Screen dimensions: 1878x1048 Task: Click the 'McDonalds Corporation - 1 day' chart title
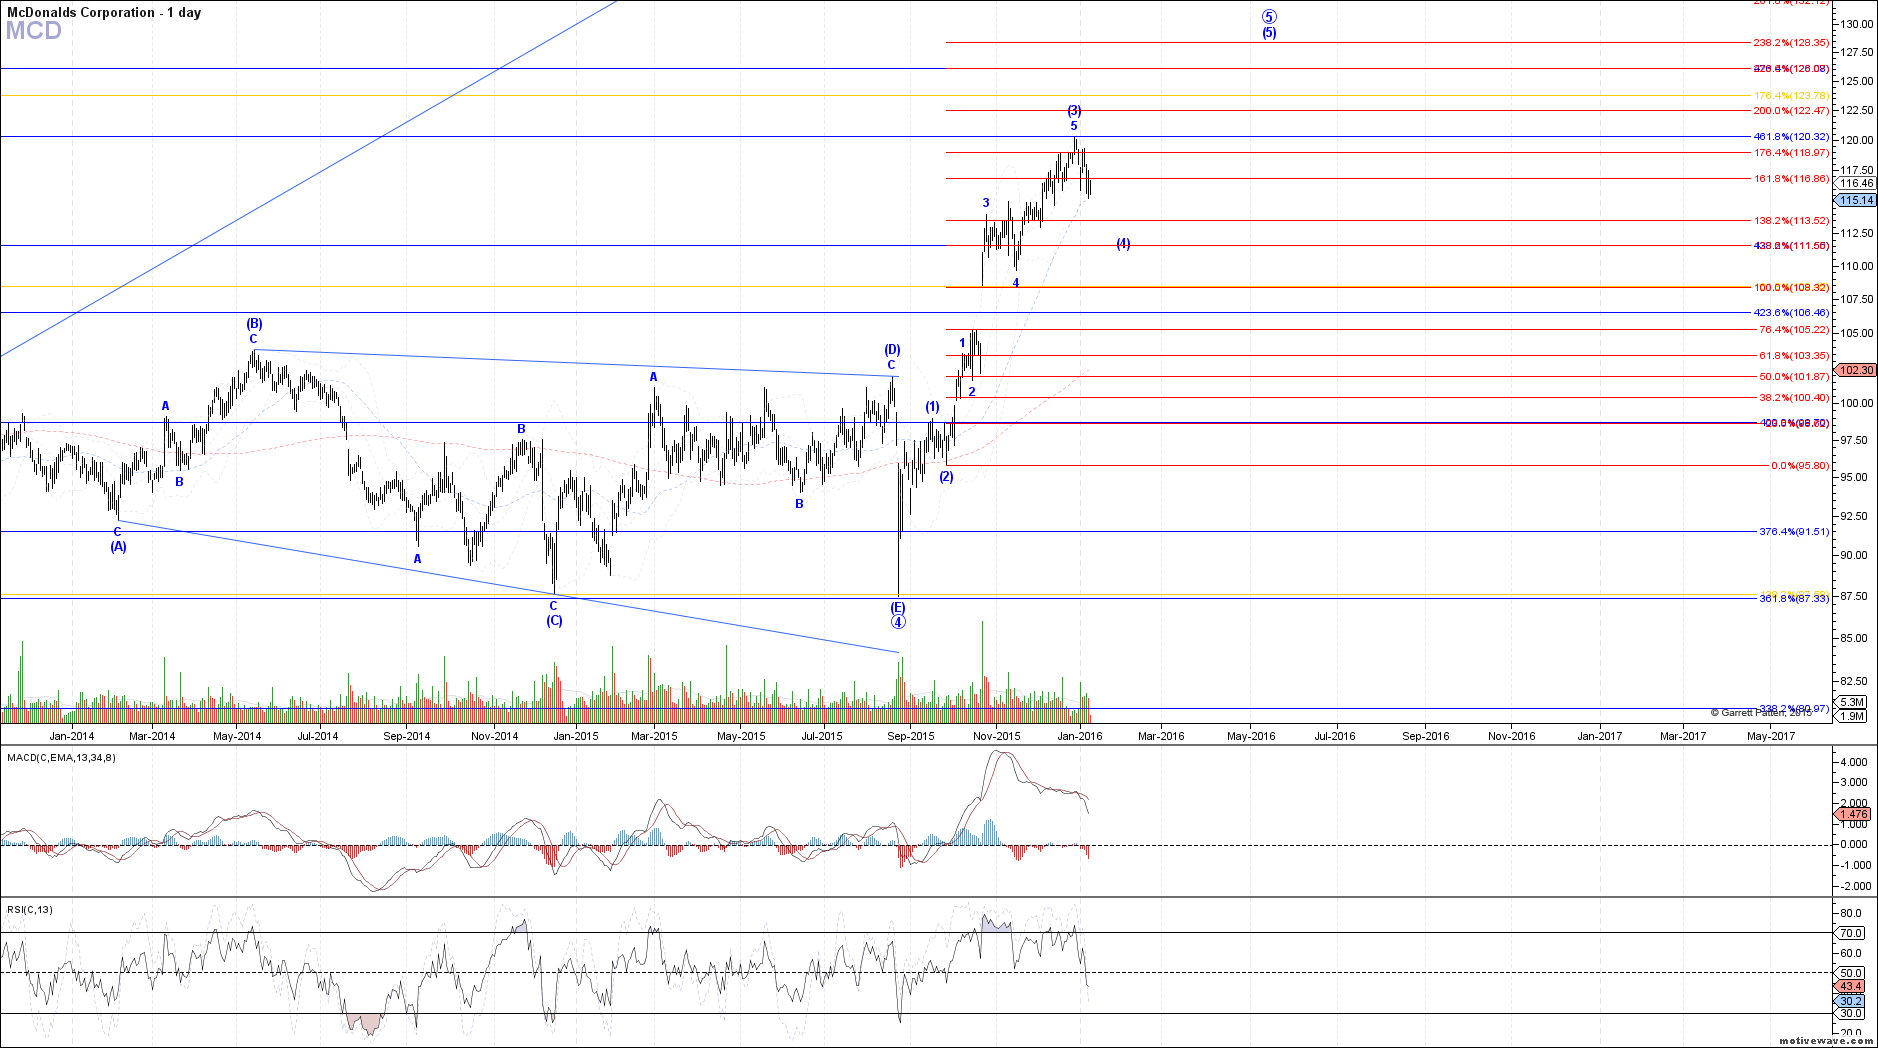104,13
